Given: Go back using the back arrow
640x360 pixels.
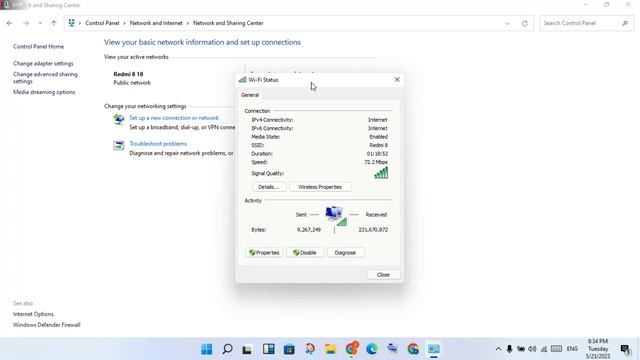Looking at the screenshot, I should coord(9,23).
